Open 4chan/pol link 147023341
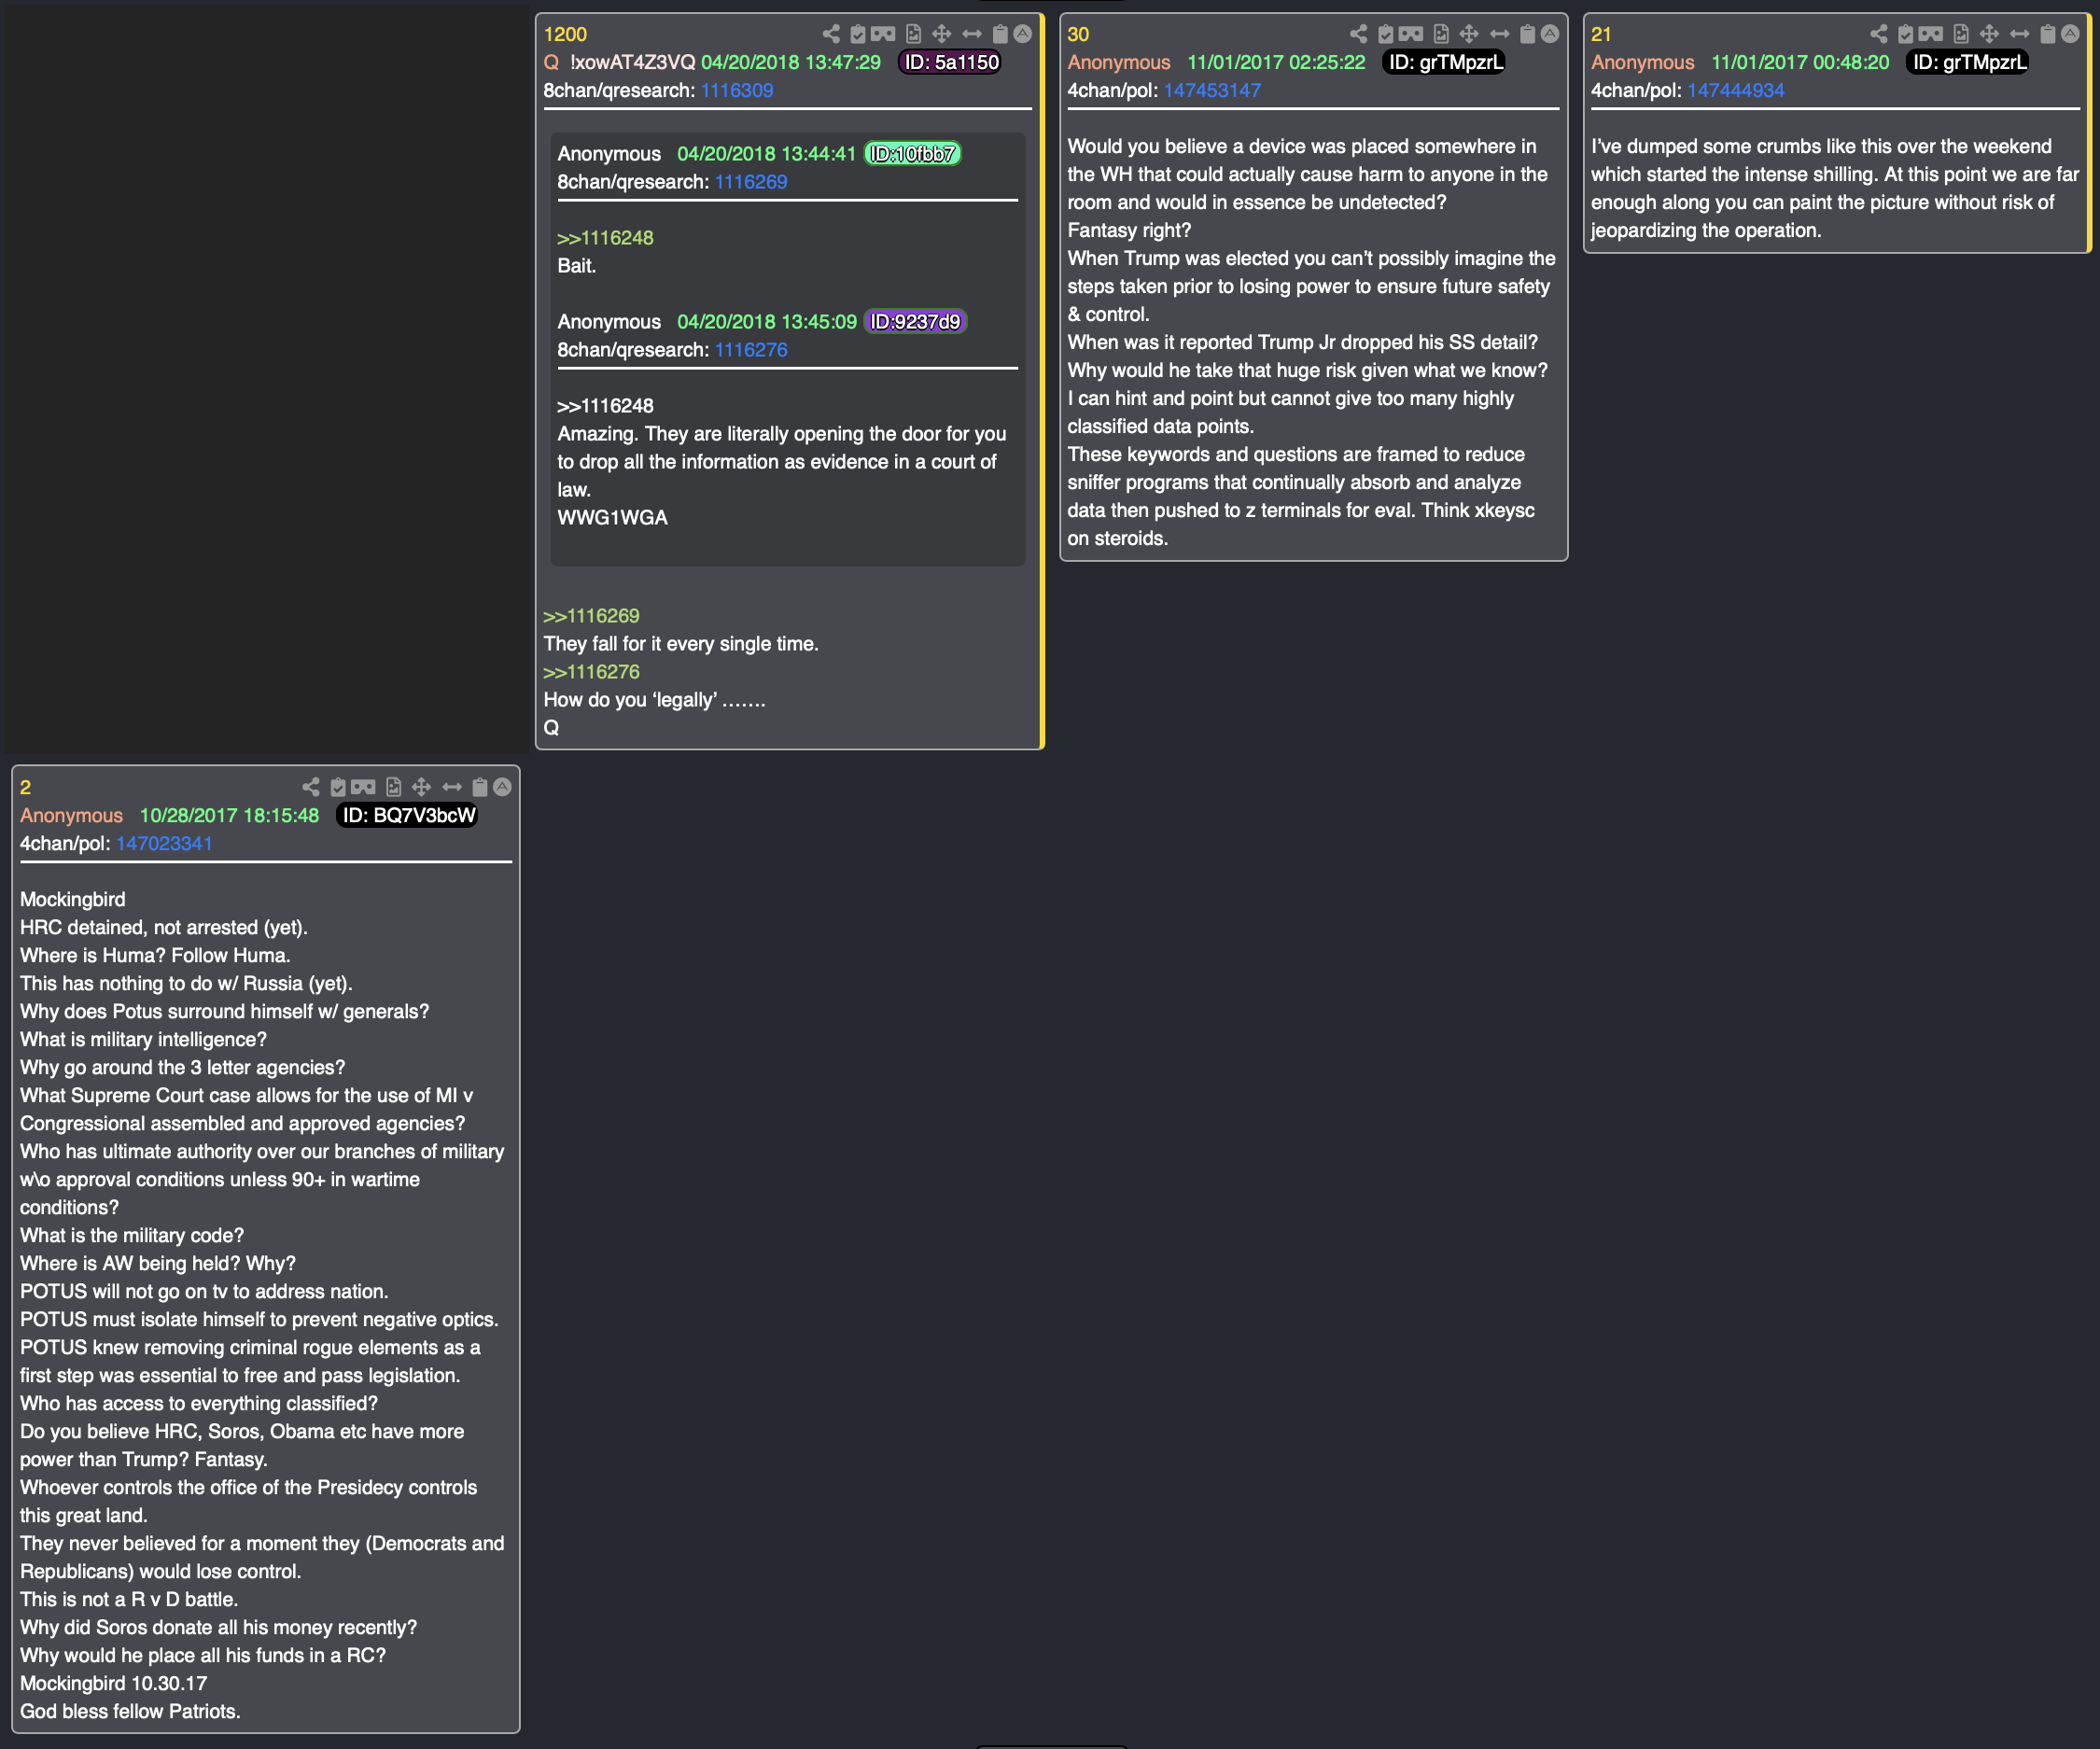This screenshot has width=2100, height=1749. [164, 843]
